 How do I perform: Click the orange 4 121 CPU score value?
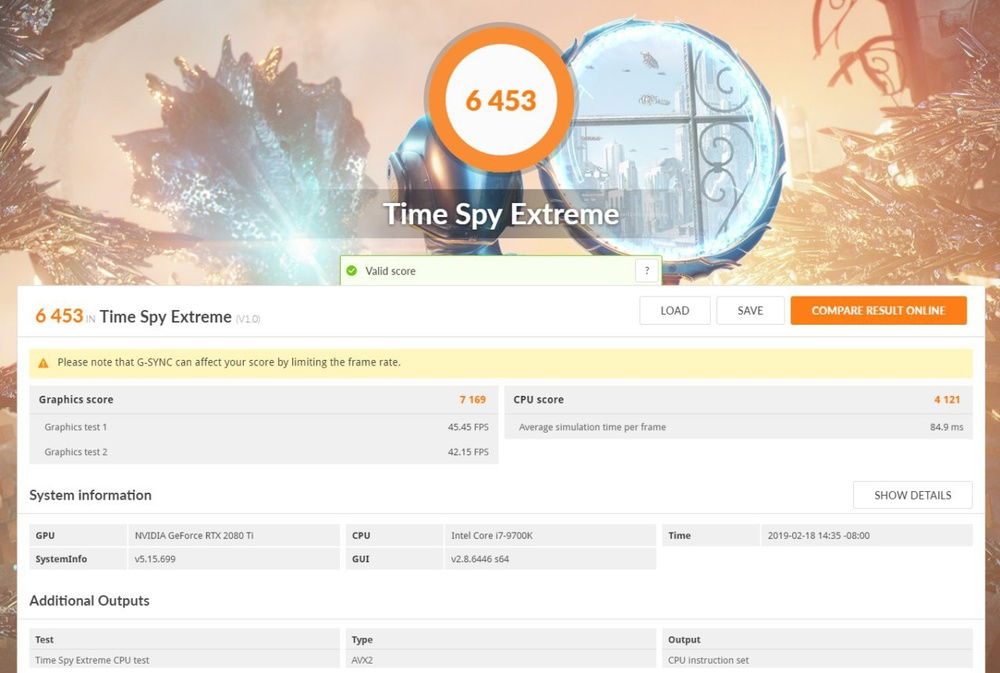click(x=947, y=399)
